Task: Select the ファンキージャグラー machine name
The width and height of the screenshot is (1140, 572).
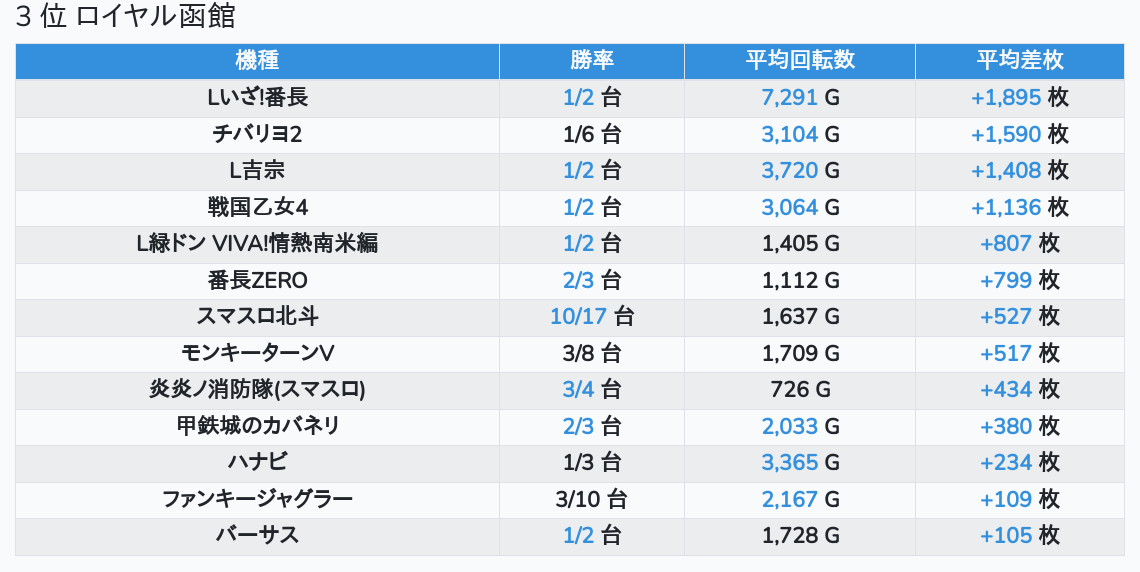Action: (257, 499)
